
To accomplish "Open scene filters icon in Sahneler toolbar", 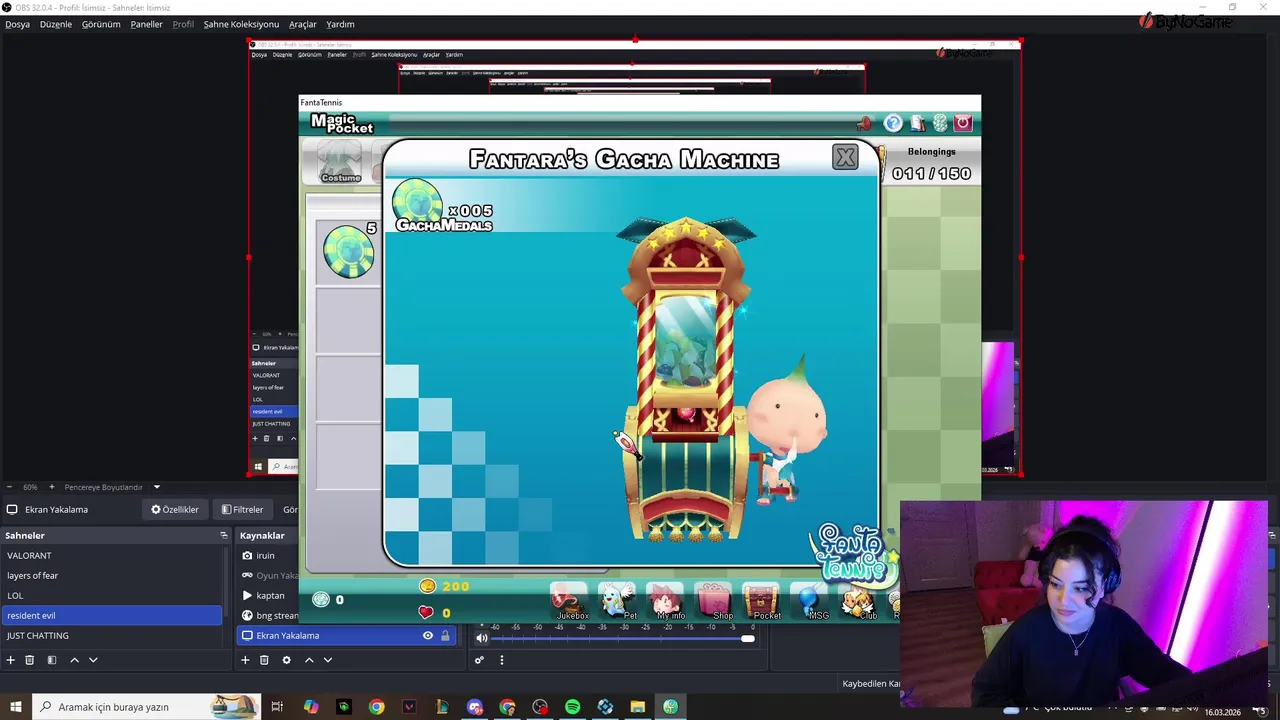I will click(52, 660).
